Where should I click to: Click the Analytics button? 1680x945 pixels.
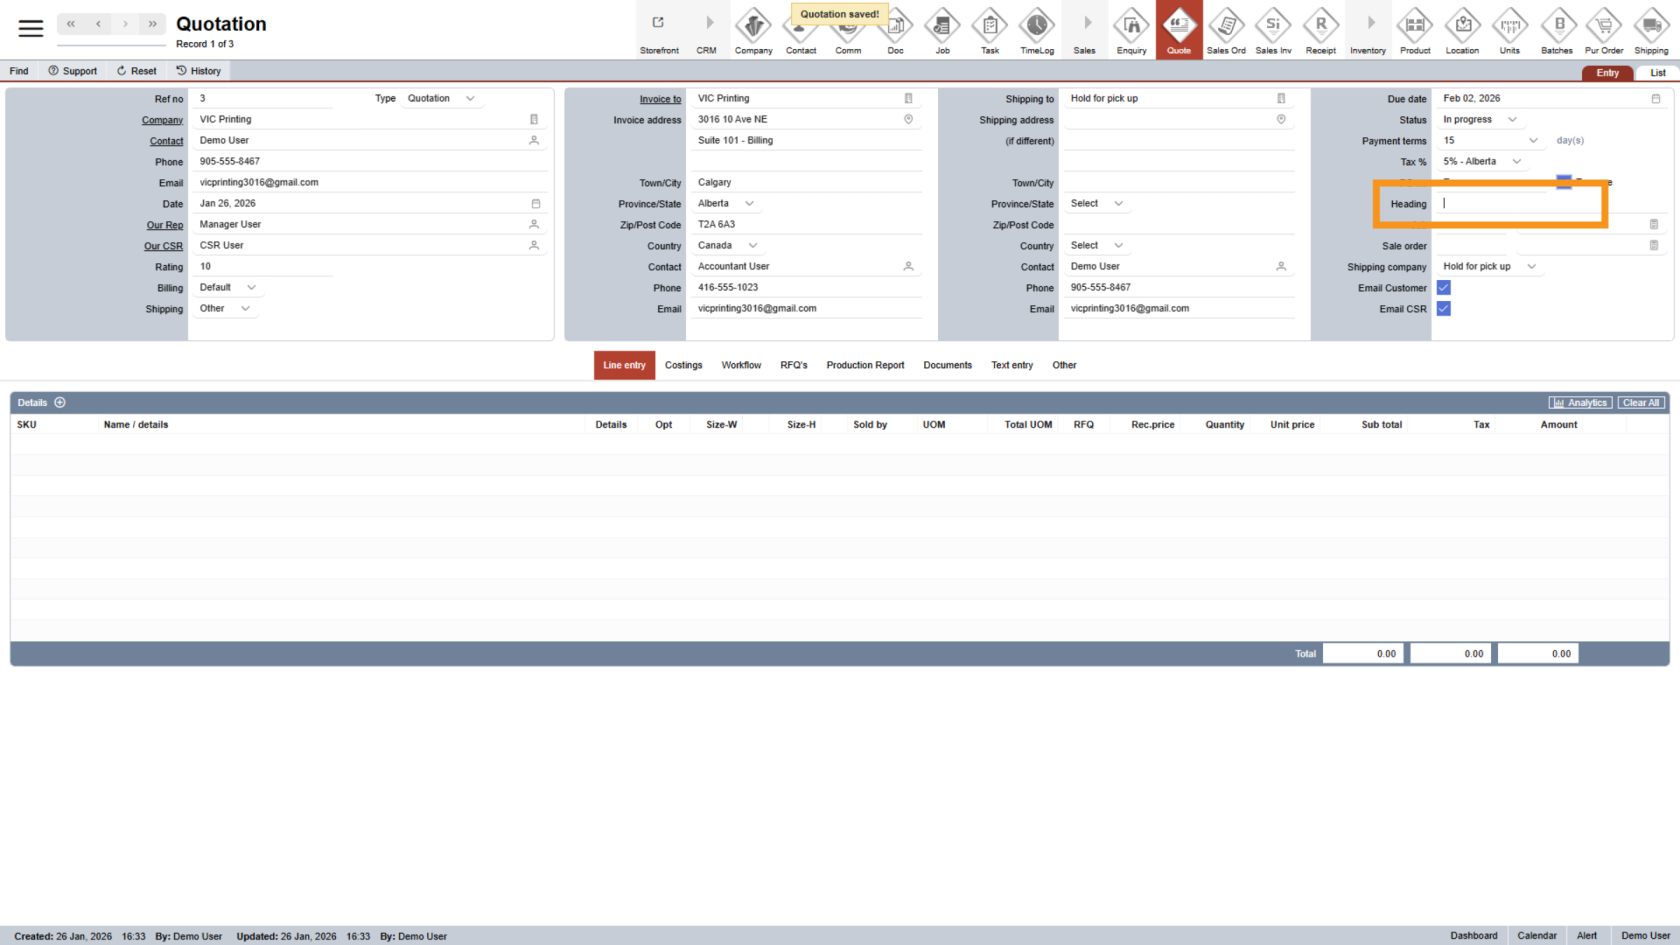(x=1580, y=403)
